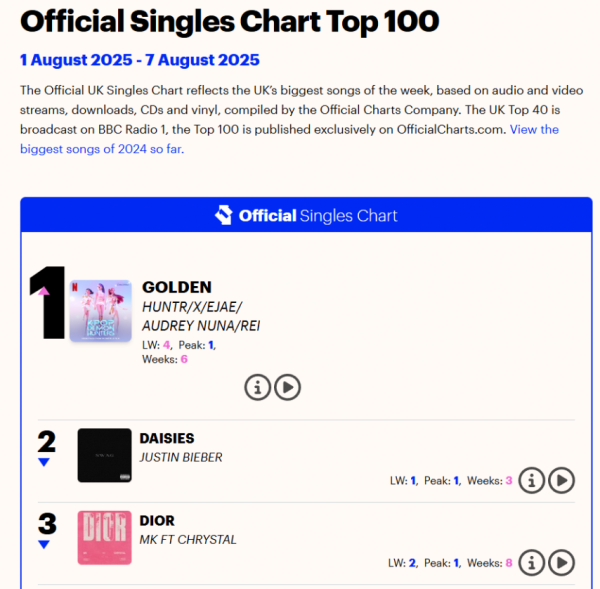The height and width of the screenshot is (589, 600).
Task: Play the Golden track preview
Action: tap(287, 387)
